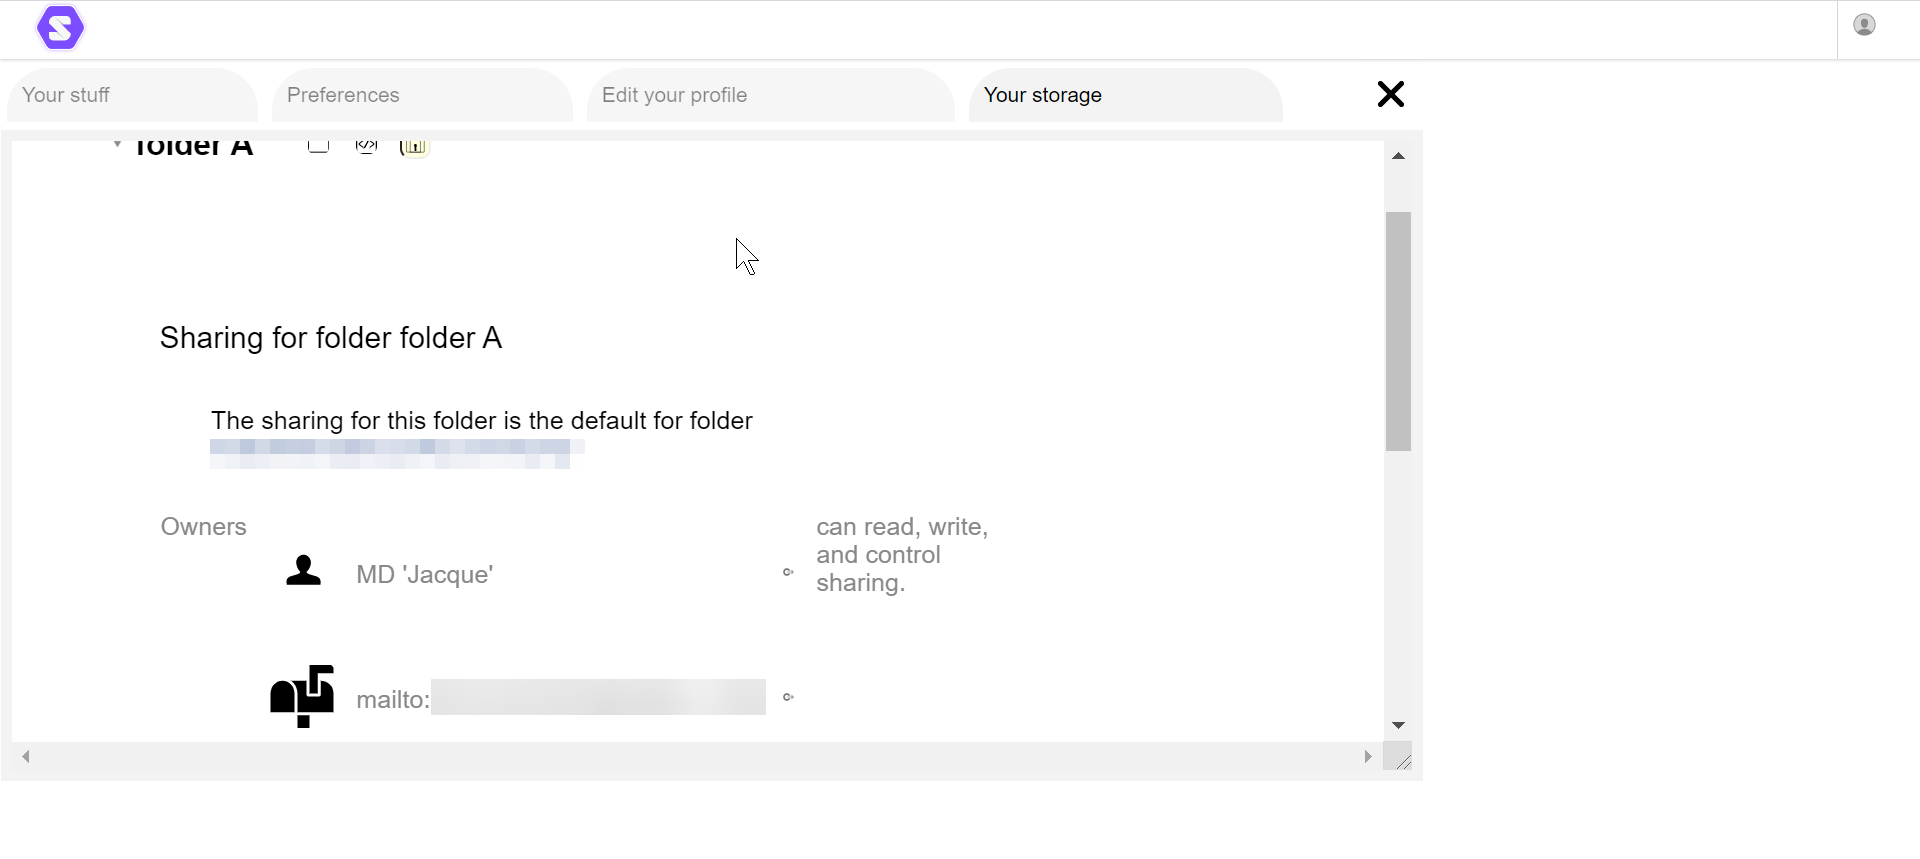Viewport: 1920px width, 859px height.
Task: Collapse the folder A entry
Action: [x=117, y=143]
